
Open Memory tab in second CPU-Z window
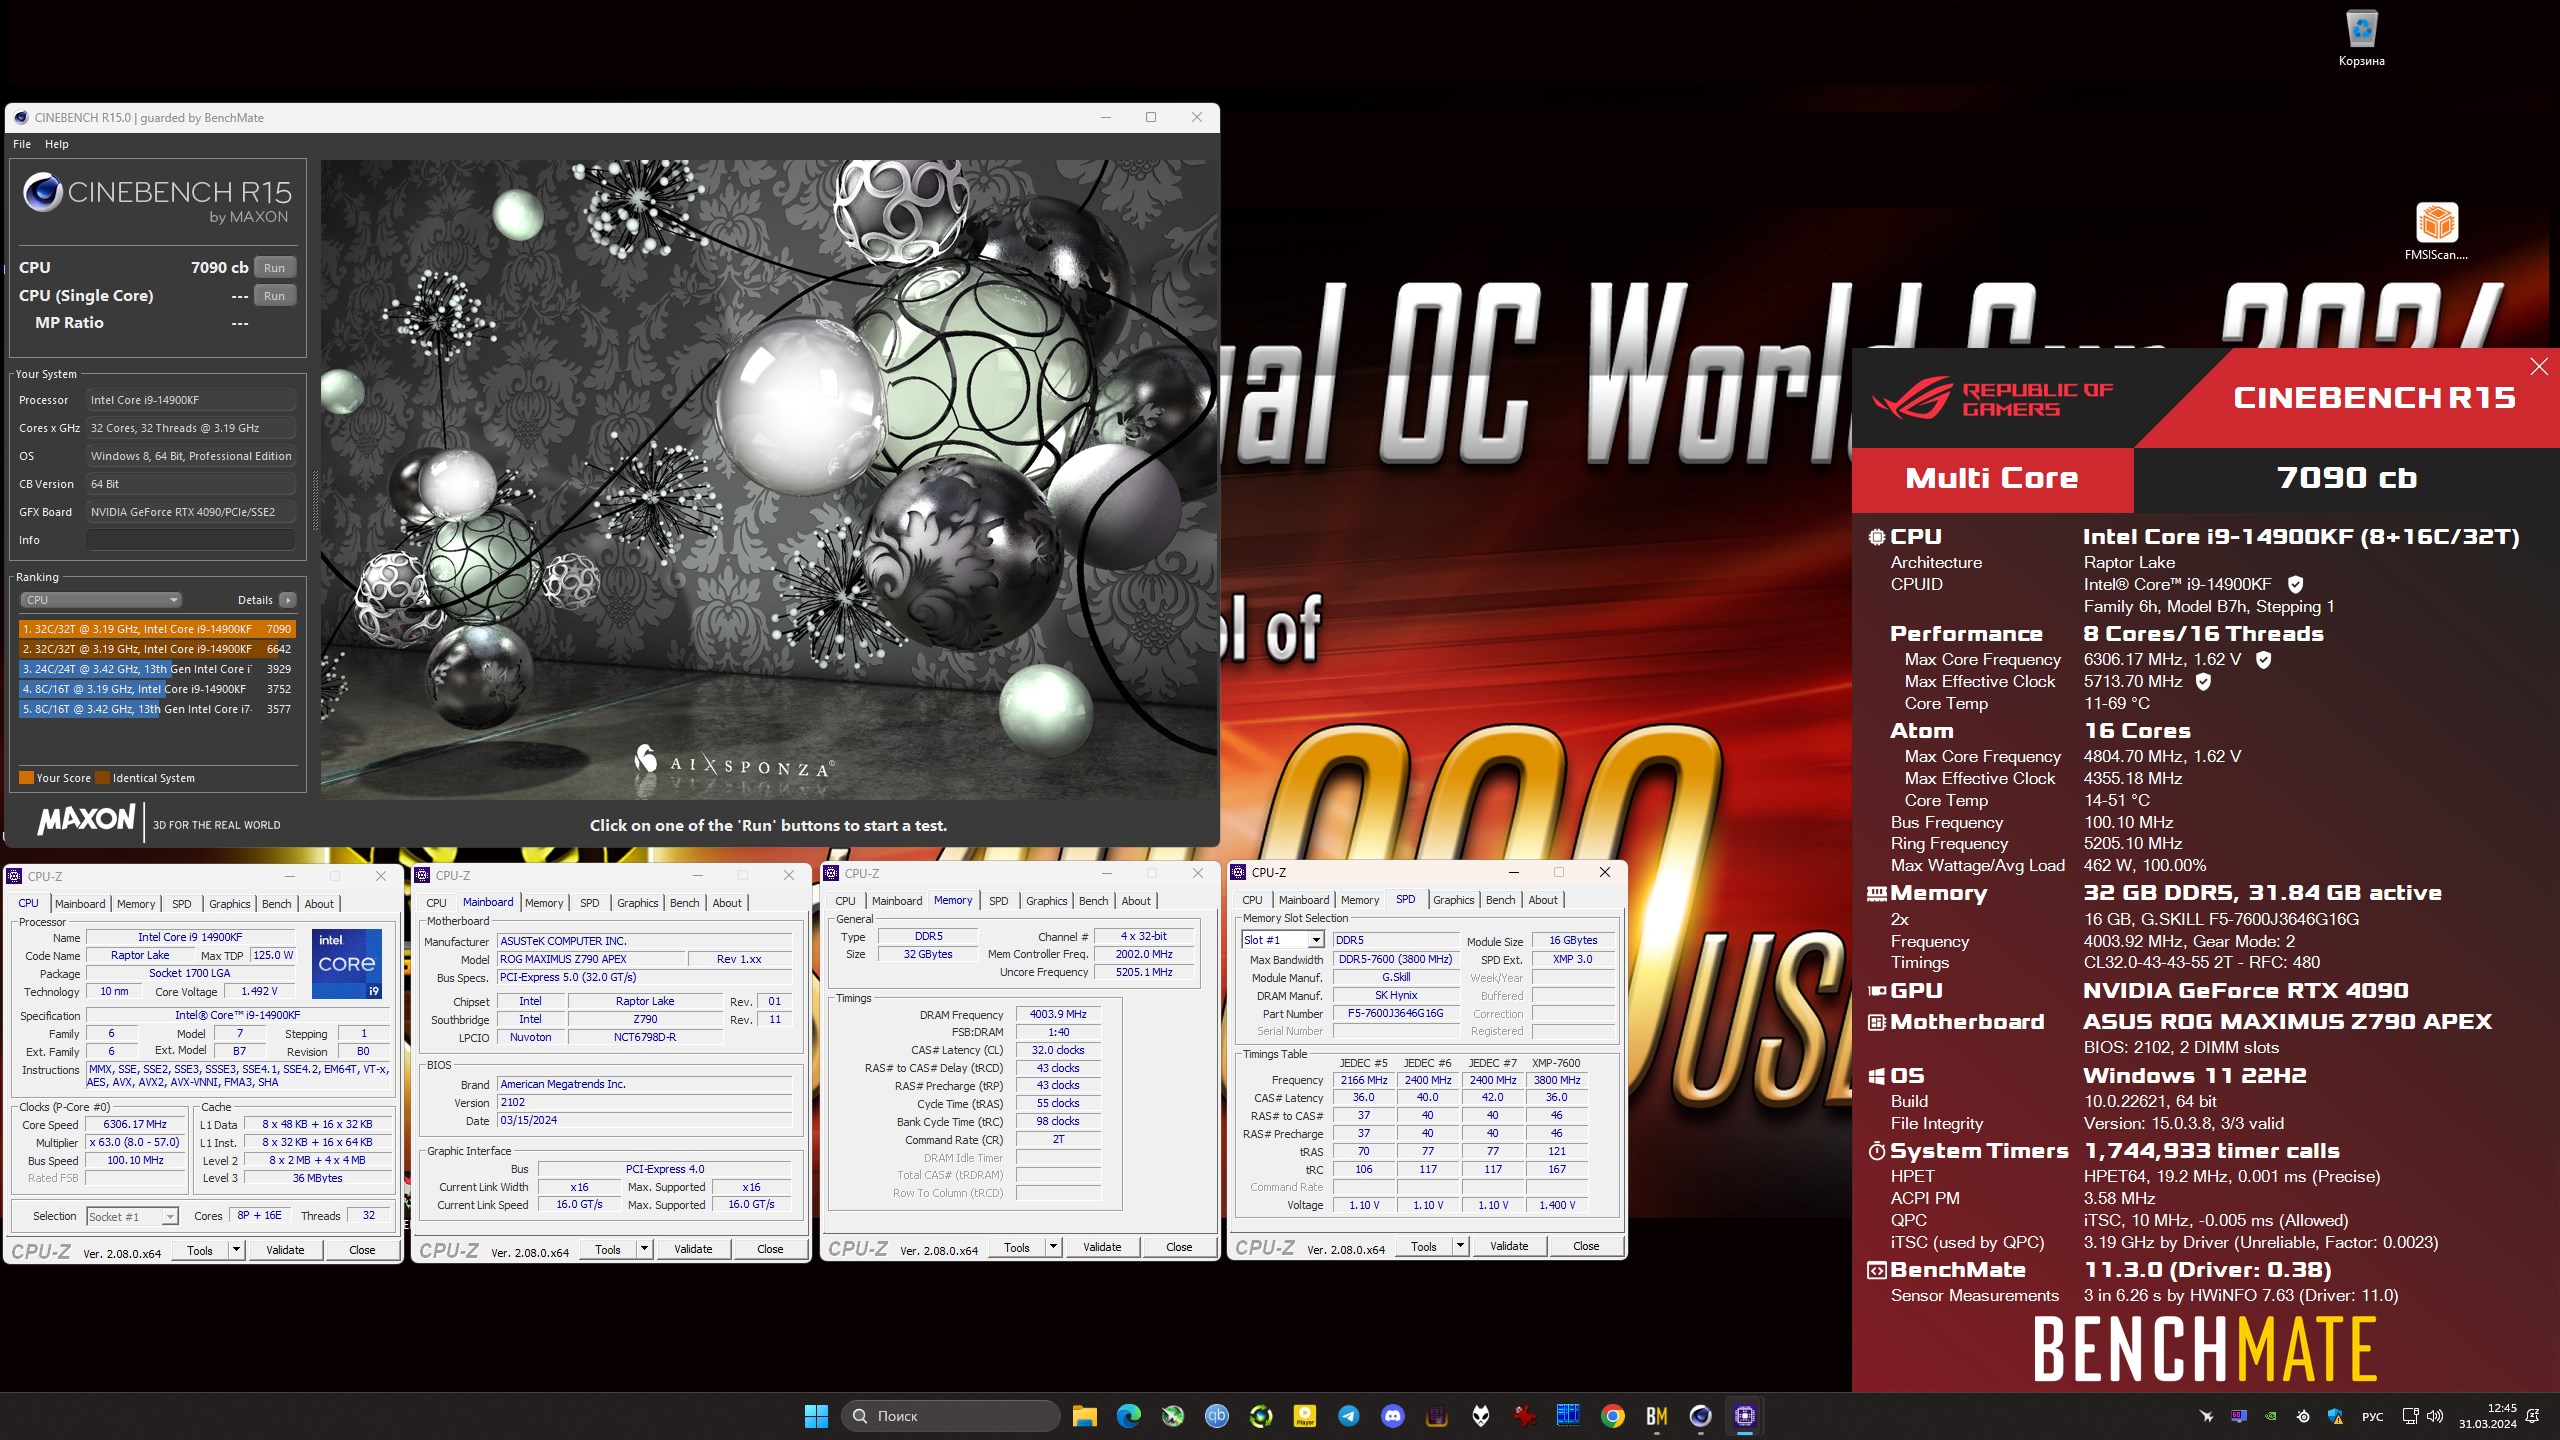[x=544, y=903]
